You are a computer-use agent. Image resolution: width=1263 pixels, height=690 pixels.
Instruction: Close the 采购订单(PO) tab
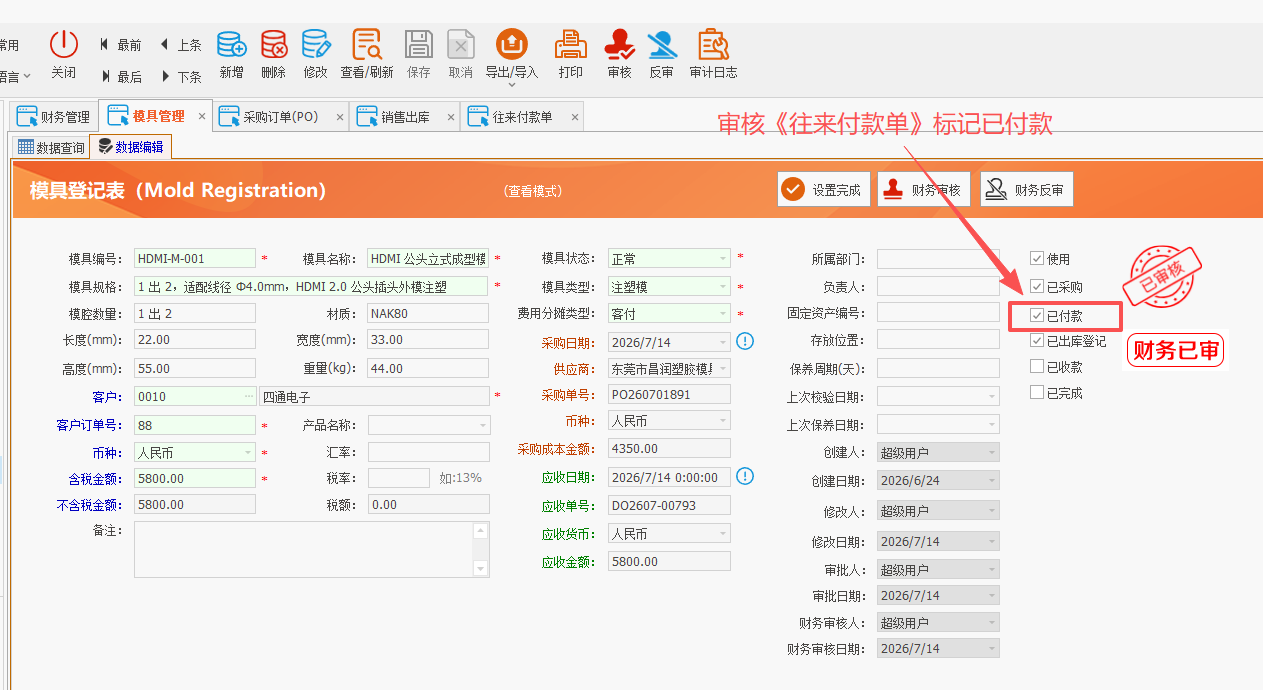pos(339,117)
